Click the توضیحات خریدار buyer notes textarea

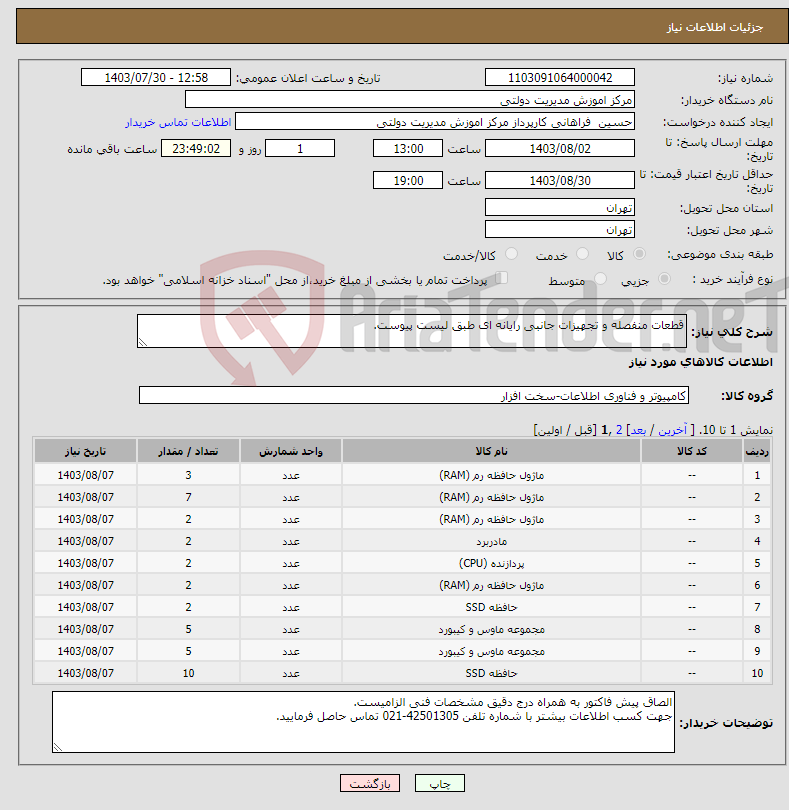click(x=363, y=722)
